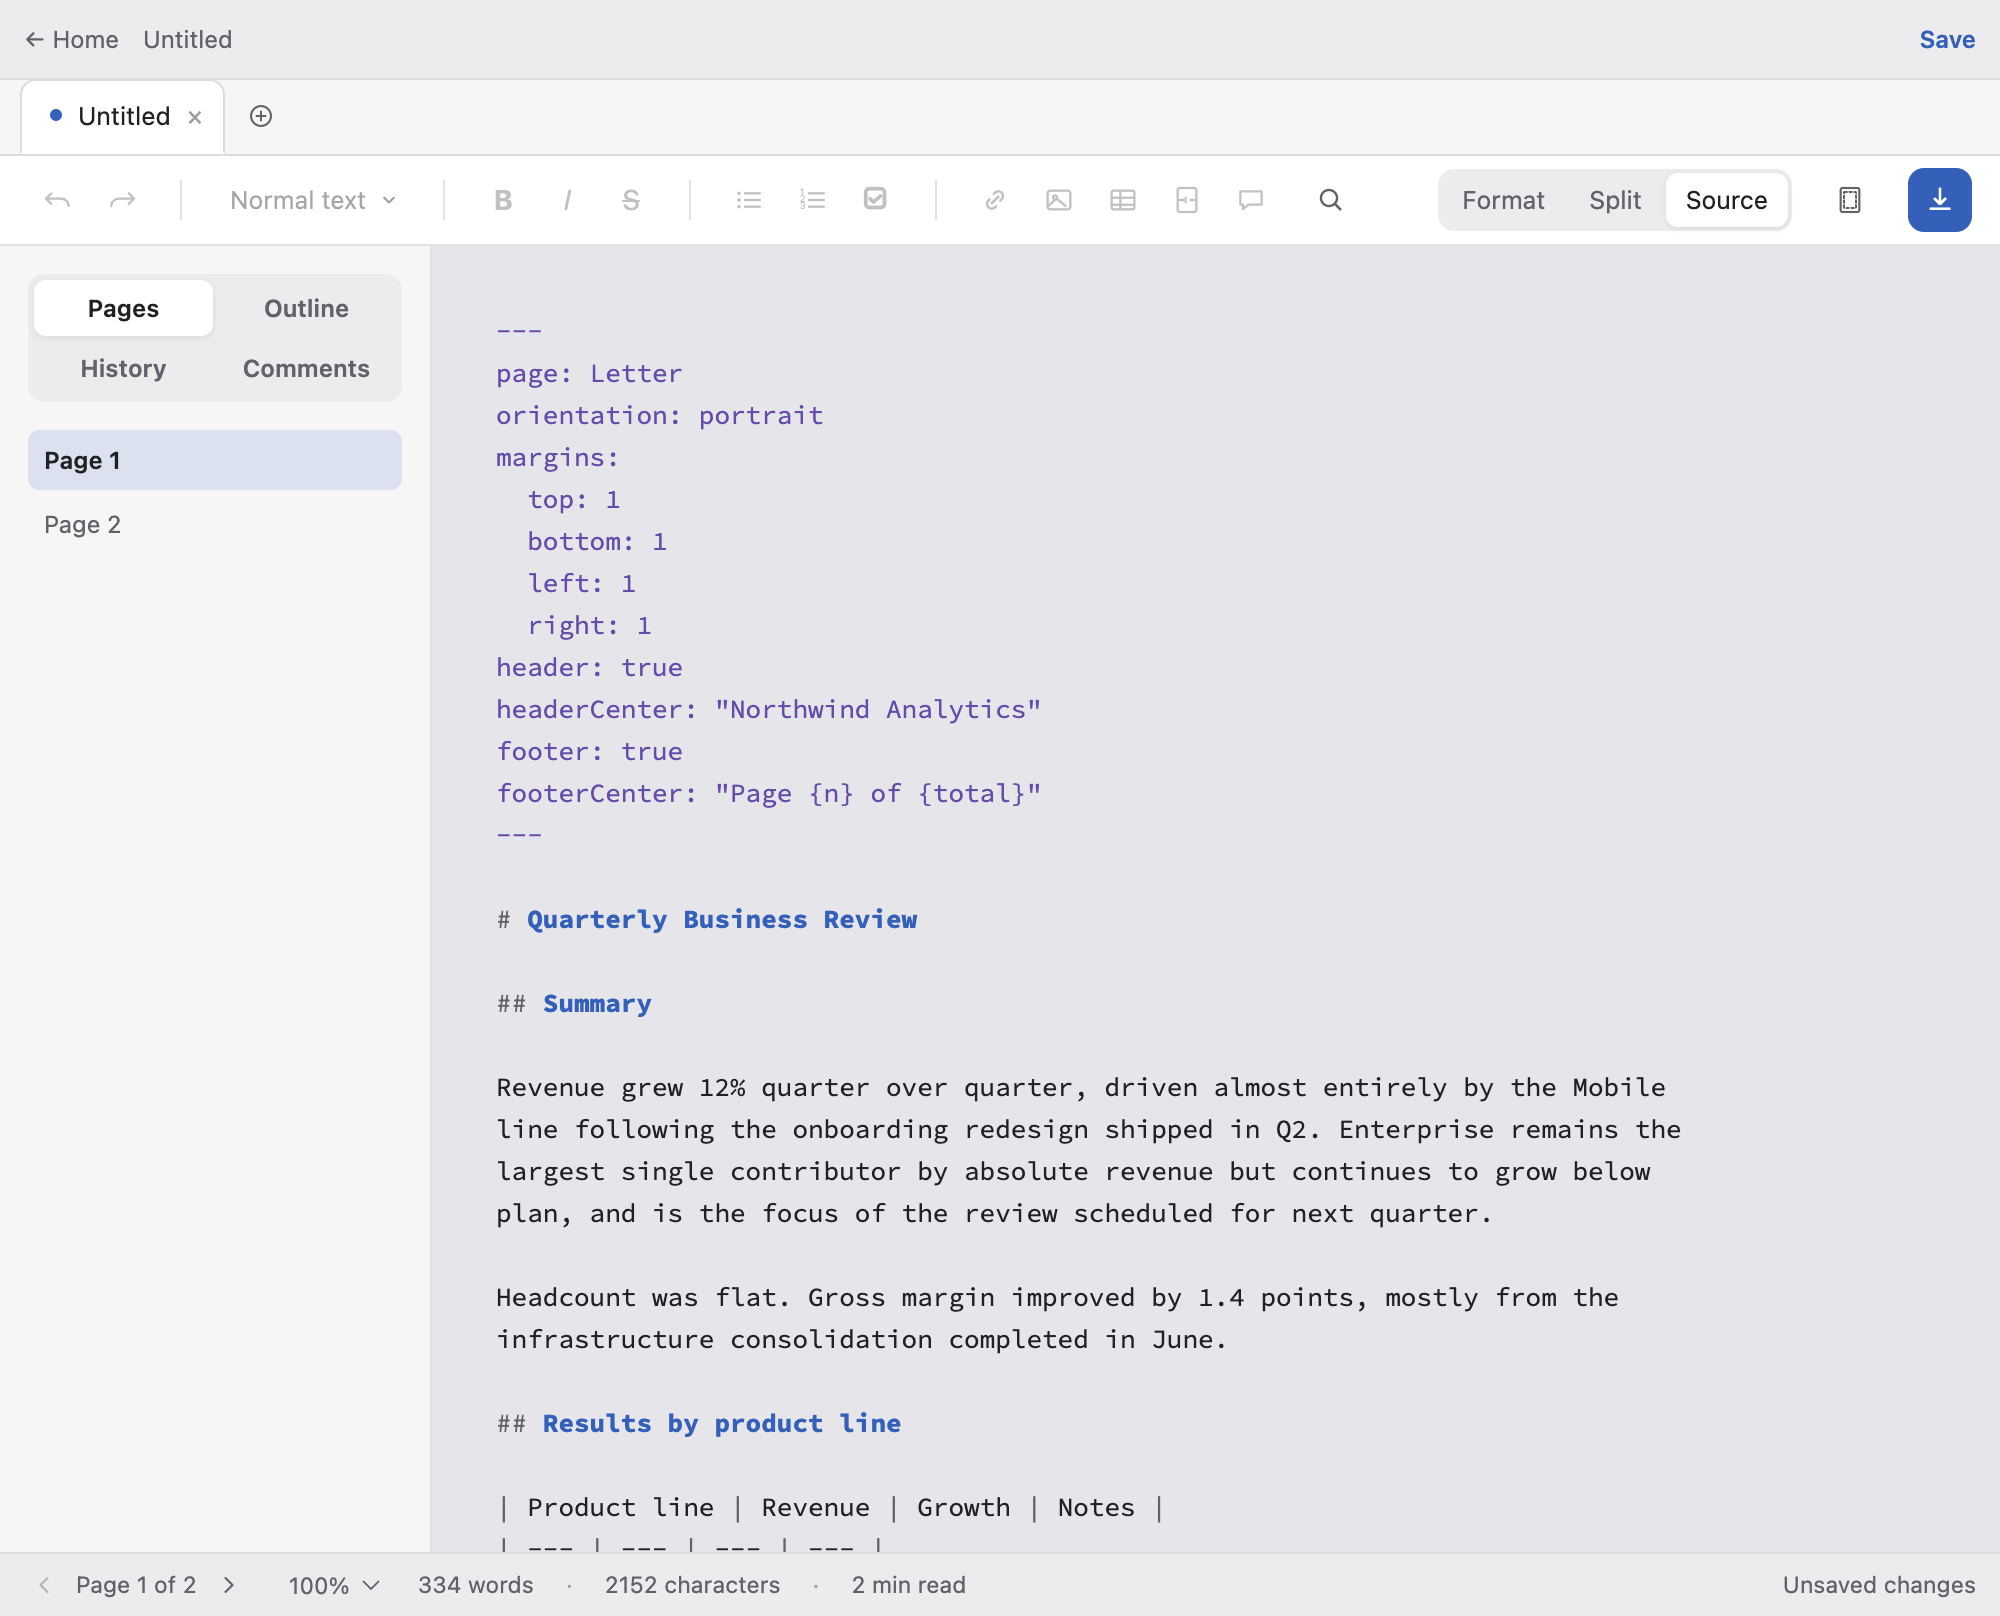Select the Comments sidebar tab
The image size is (2000, 1616).
(x=306, y=368)
